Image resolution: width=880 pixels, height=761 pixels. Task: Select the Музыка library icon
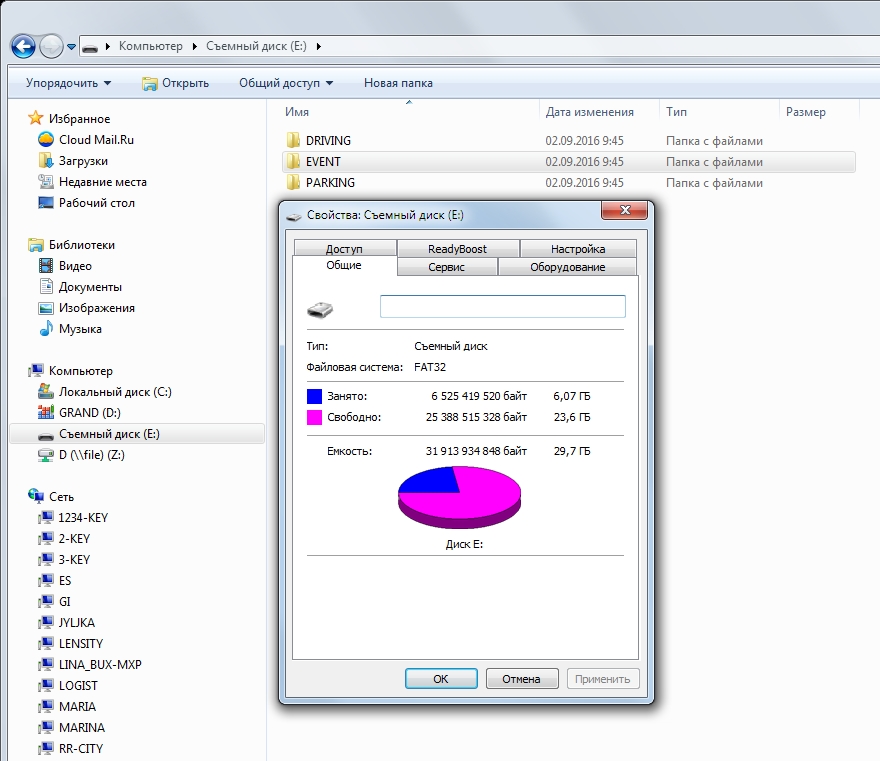[x=45, y=329]
